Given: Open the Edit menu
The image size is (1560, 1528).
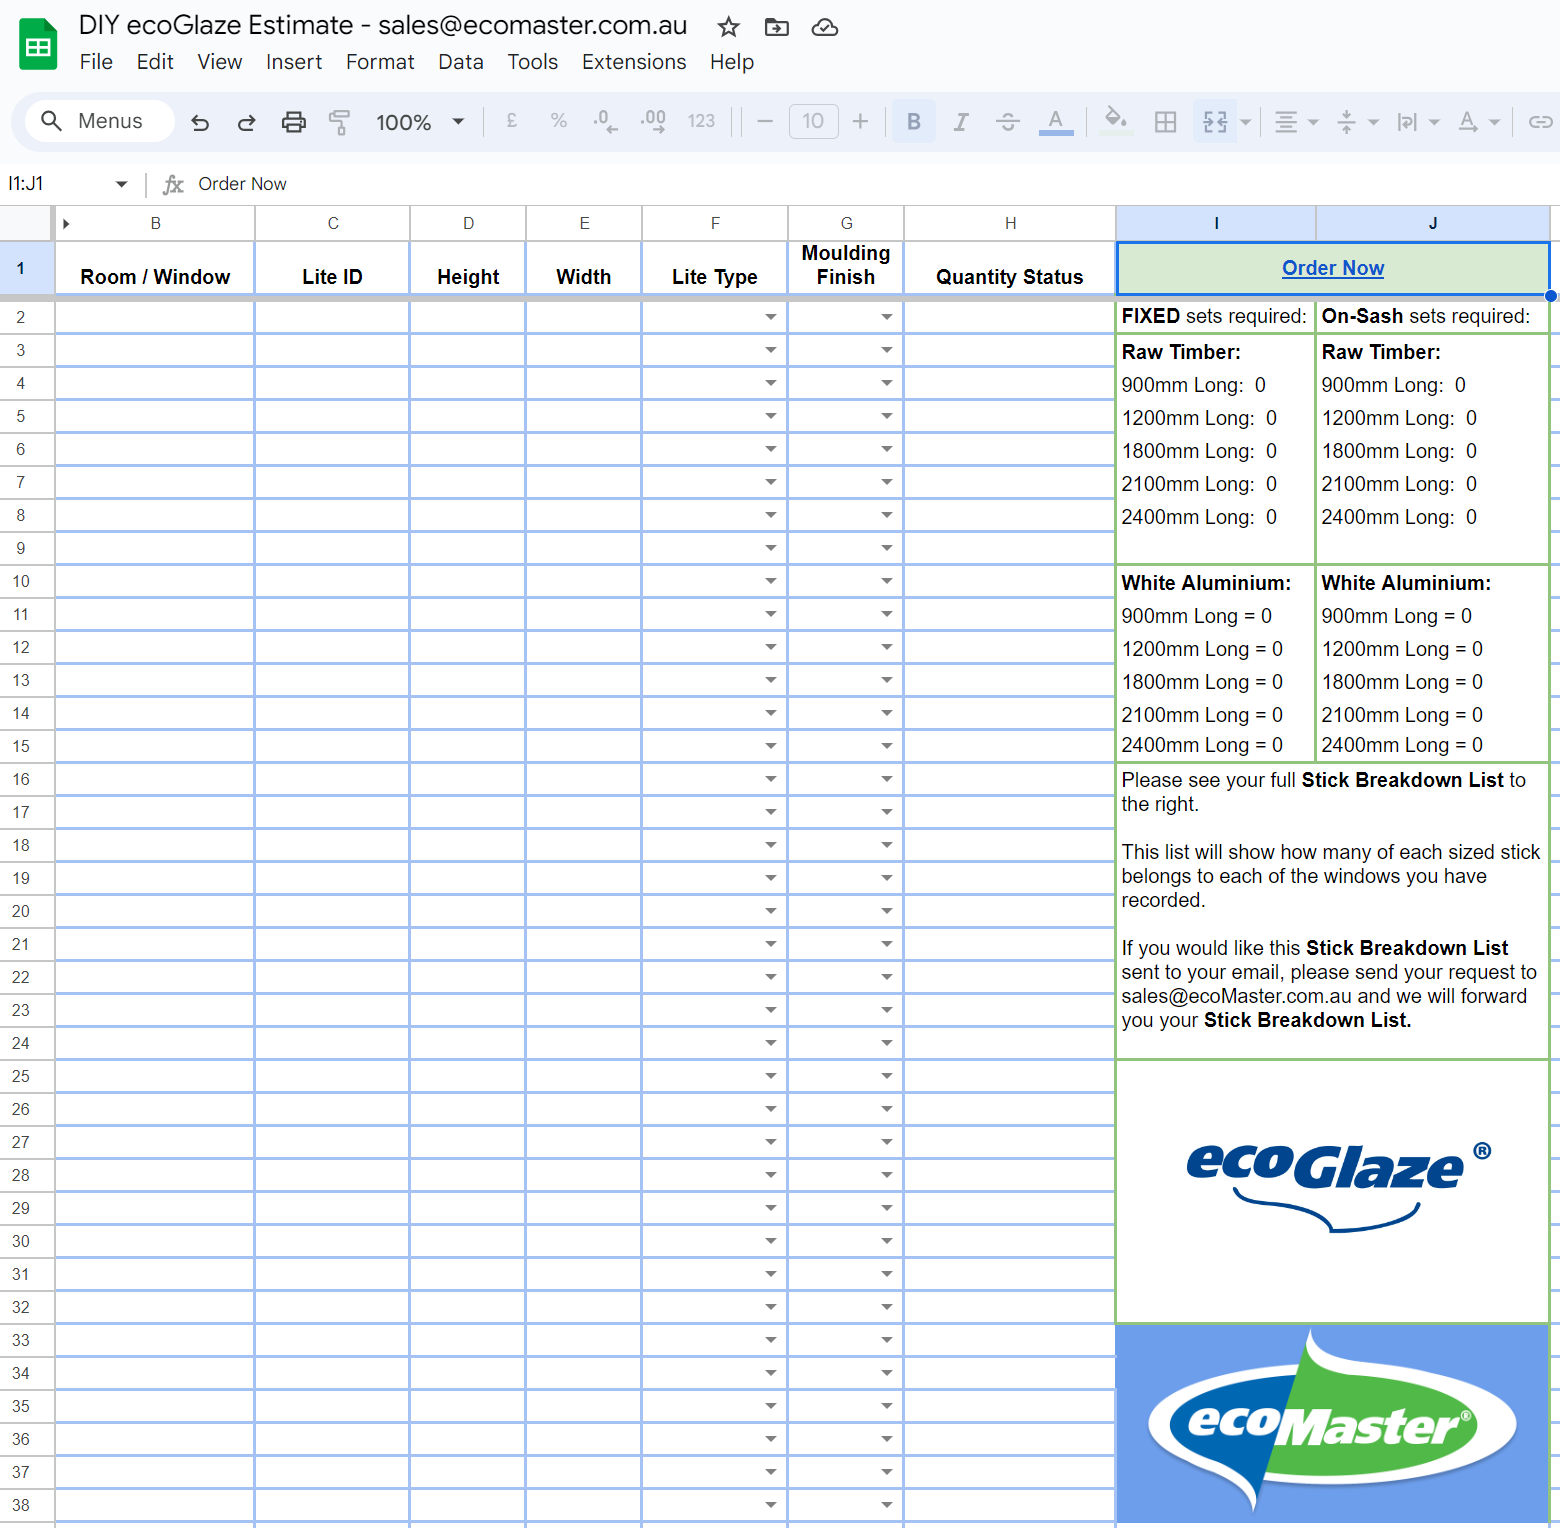Looking at the screenshot, I should point(155,62).
